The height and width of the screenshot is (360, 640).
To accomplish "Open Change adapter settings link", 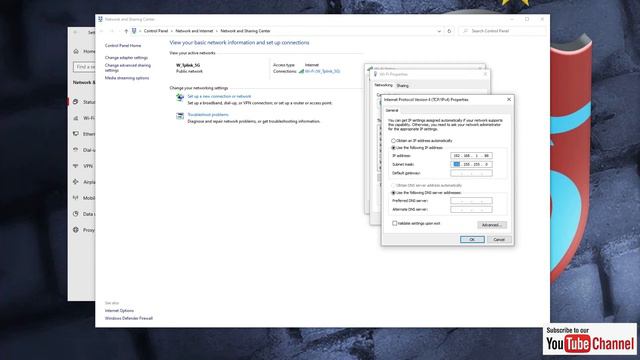I will coord(126,58).
